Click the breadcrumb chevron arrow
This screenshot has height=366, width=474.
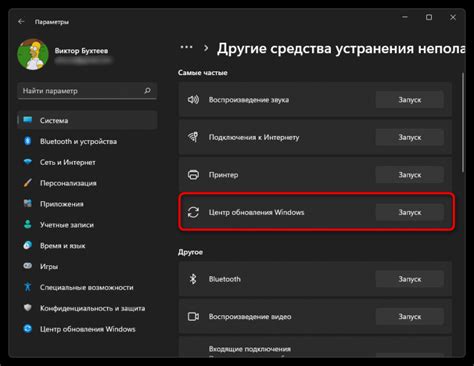click(206, 48)
